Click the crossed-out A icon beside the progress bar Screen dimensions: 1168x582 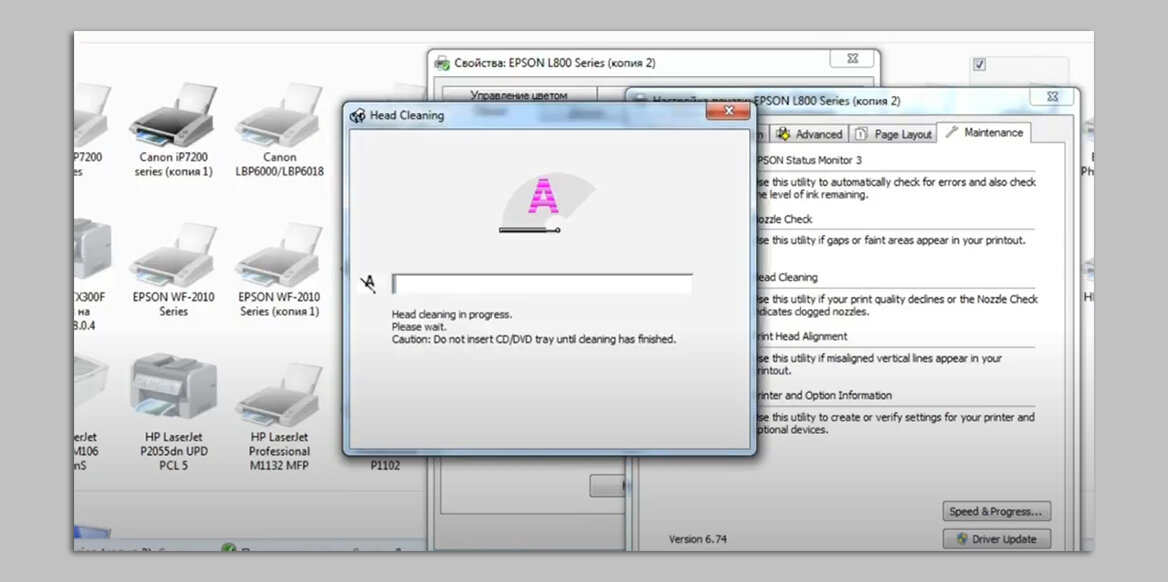(368, 284)
